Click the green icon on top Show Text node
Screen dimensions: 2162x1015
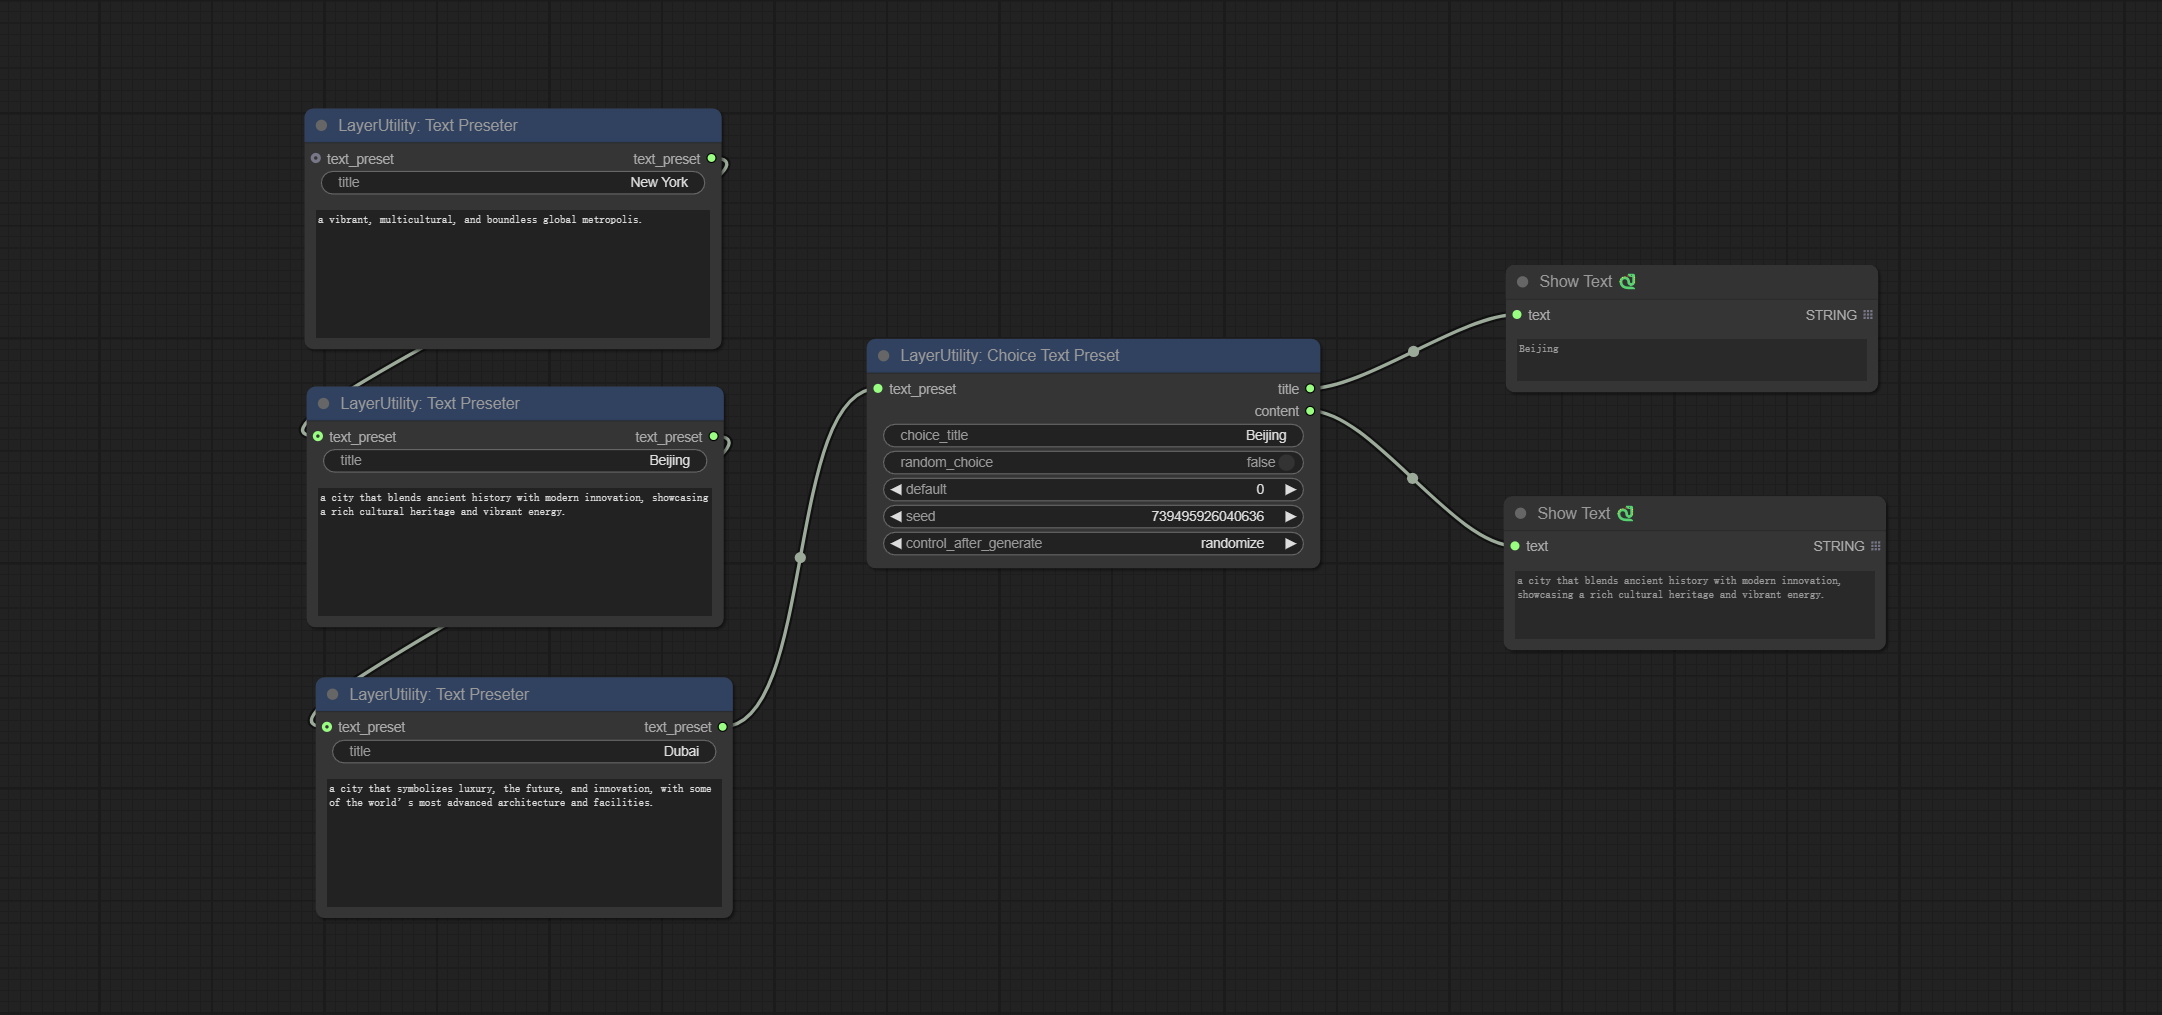pyautogui.click(x=1628, y=282)
